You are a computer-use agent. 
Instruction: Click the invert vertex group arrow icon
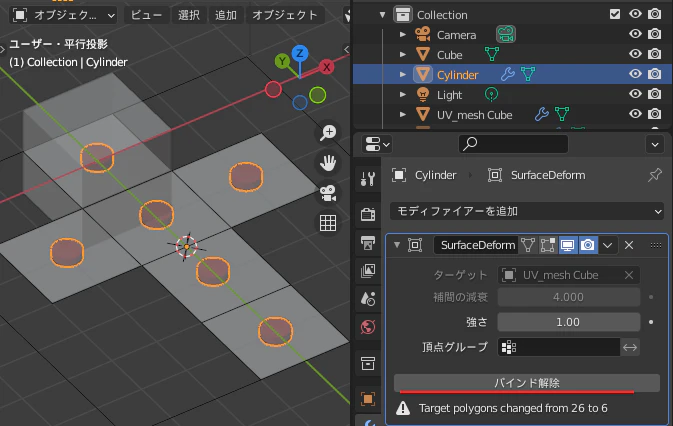(x=630, y=347)
